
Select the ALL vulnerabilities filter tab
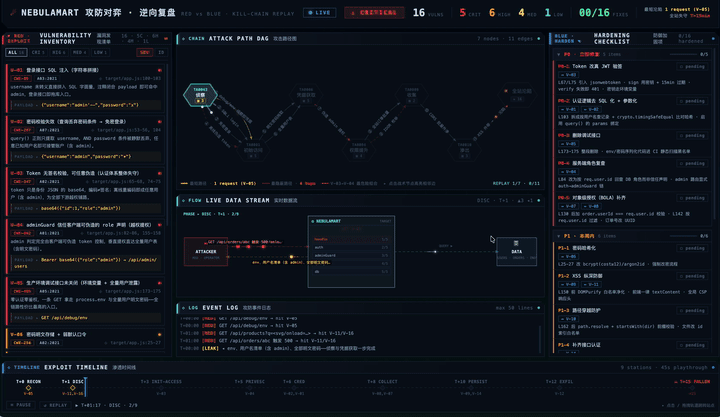point(16,52)
